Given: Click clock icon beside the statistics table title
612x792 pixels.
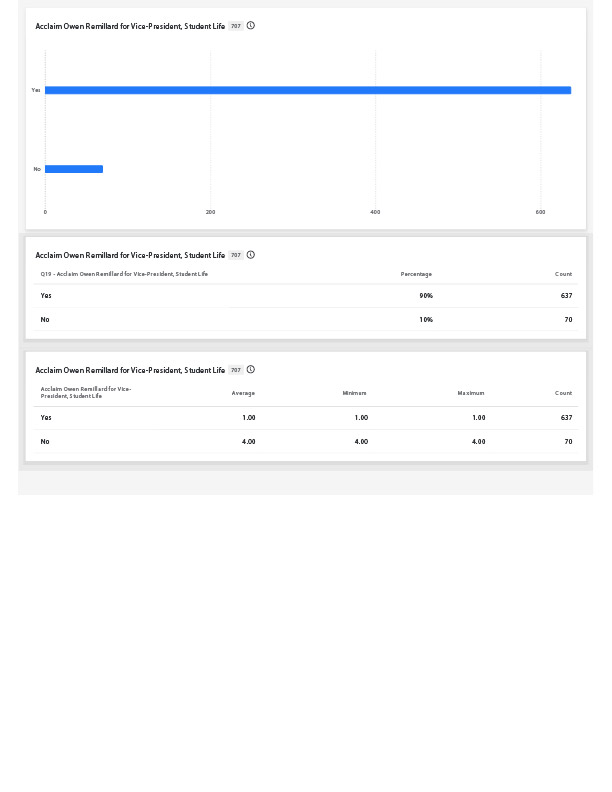Looking at the screenshot, I should tap(251, 370).
